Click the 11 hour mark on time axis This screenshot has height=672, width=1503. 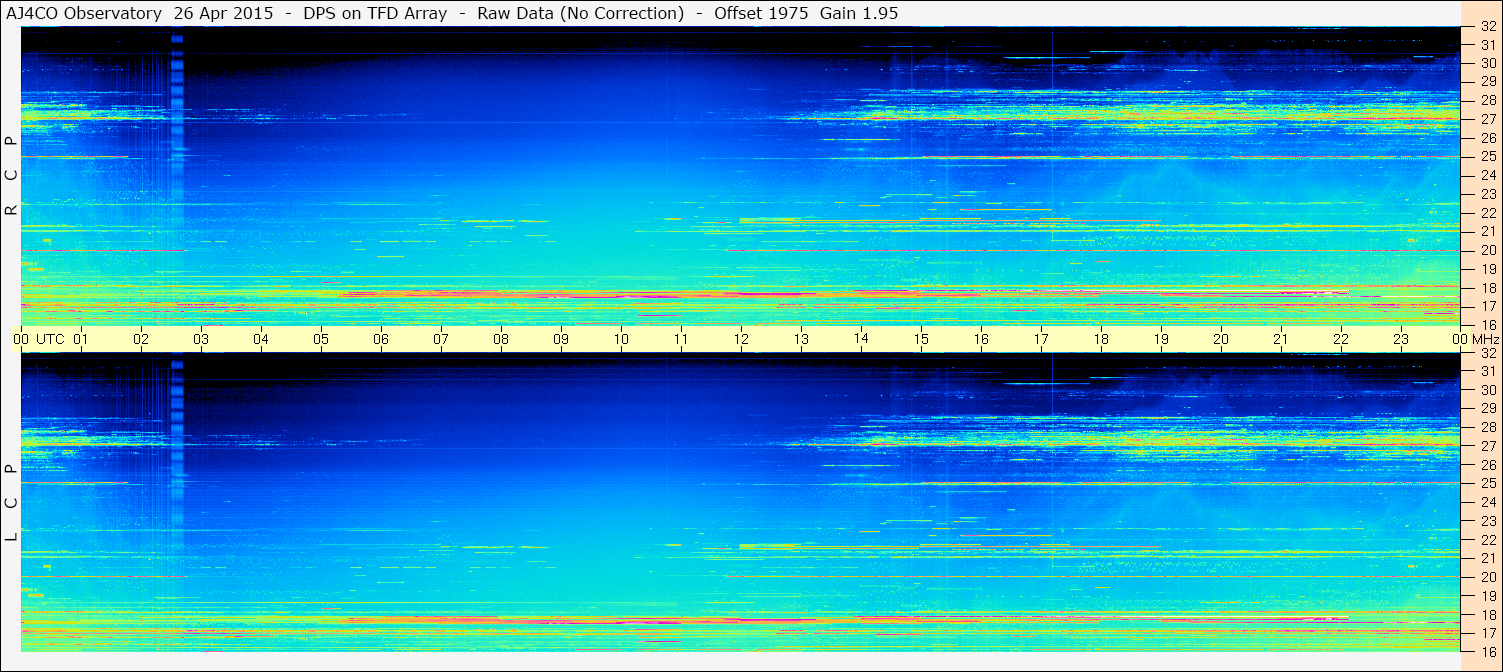point(681,339)
